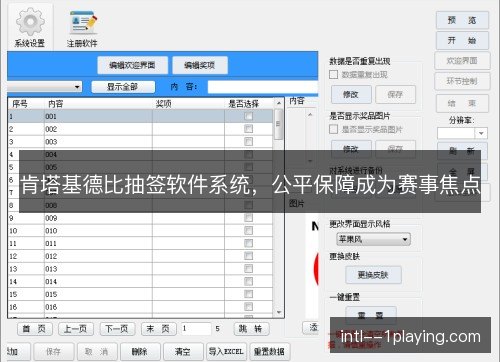Tick the 是否选择 checkbox for row 010
Viewport: 500px width, 362px height.
(248, 230)
